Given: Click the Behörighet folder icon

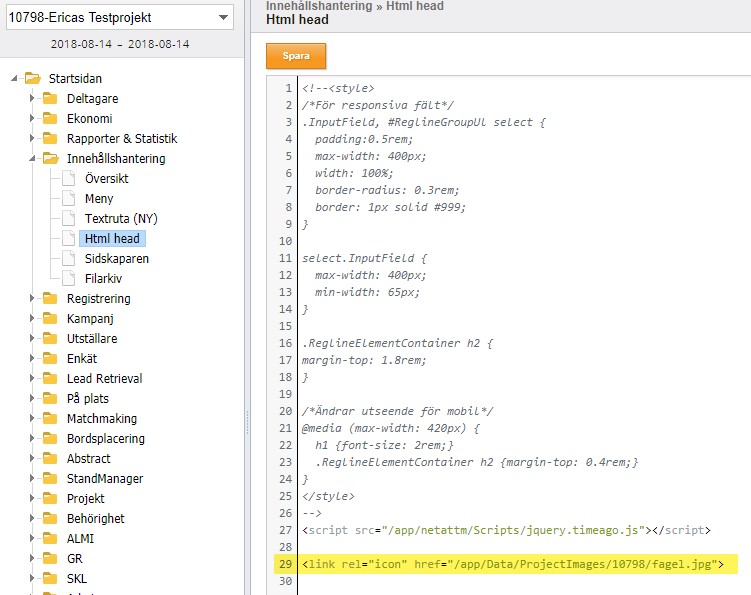Looking at the screenshot, I should [50, 518].
